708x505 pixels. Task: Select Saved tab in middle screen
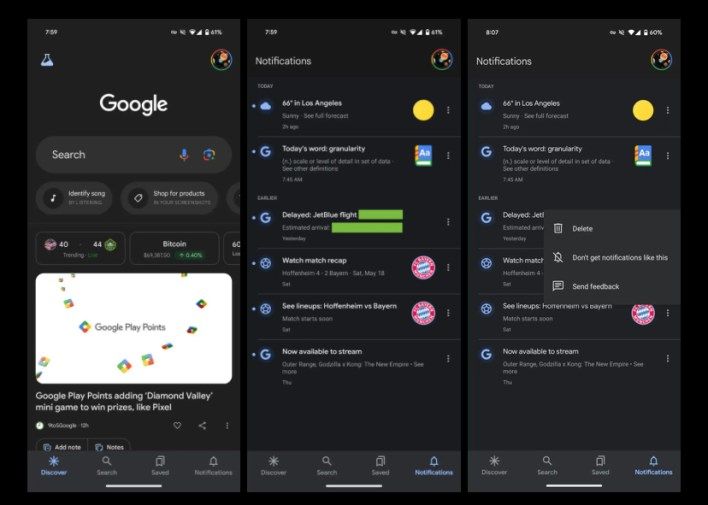(x=380, y=466)
